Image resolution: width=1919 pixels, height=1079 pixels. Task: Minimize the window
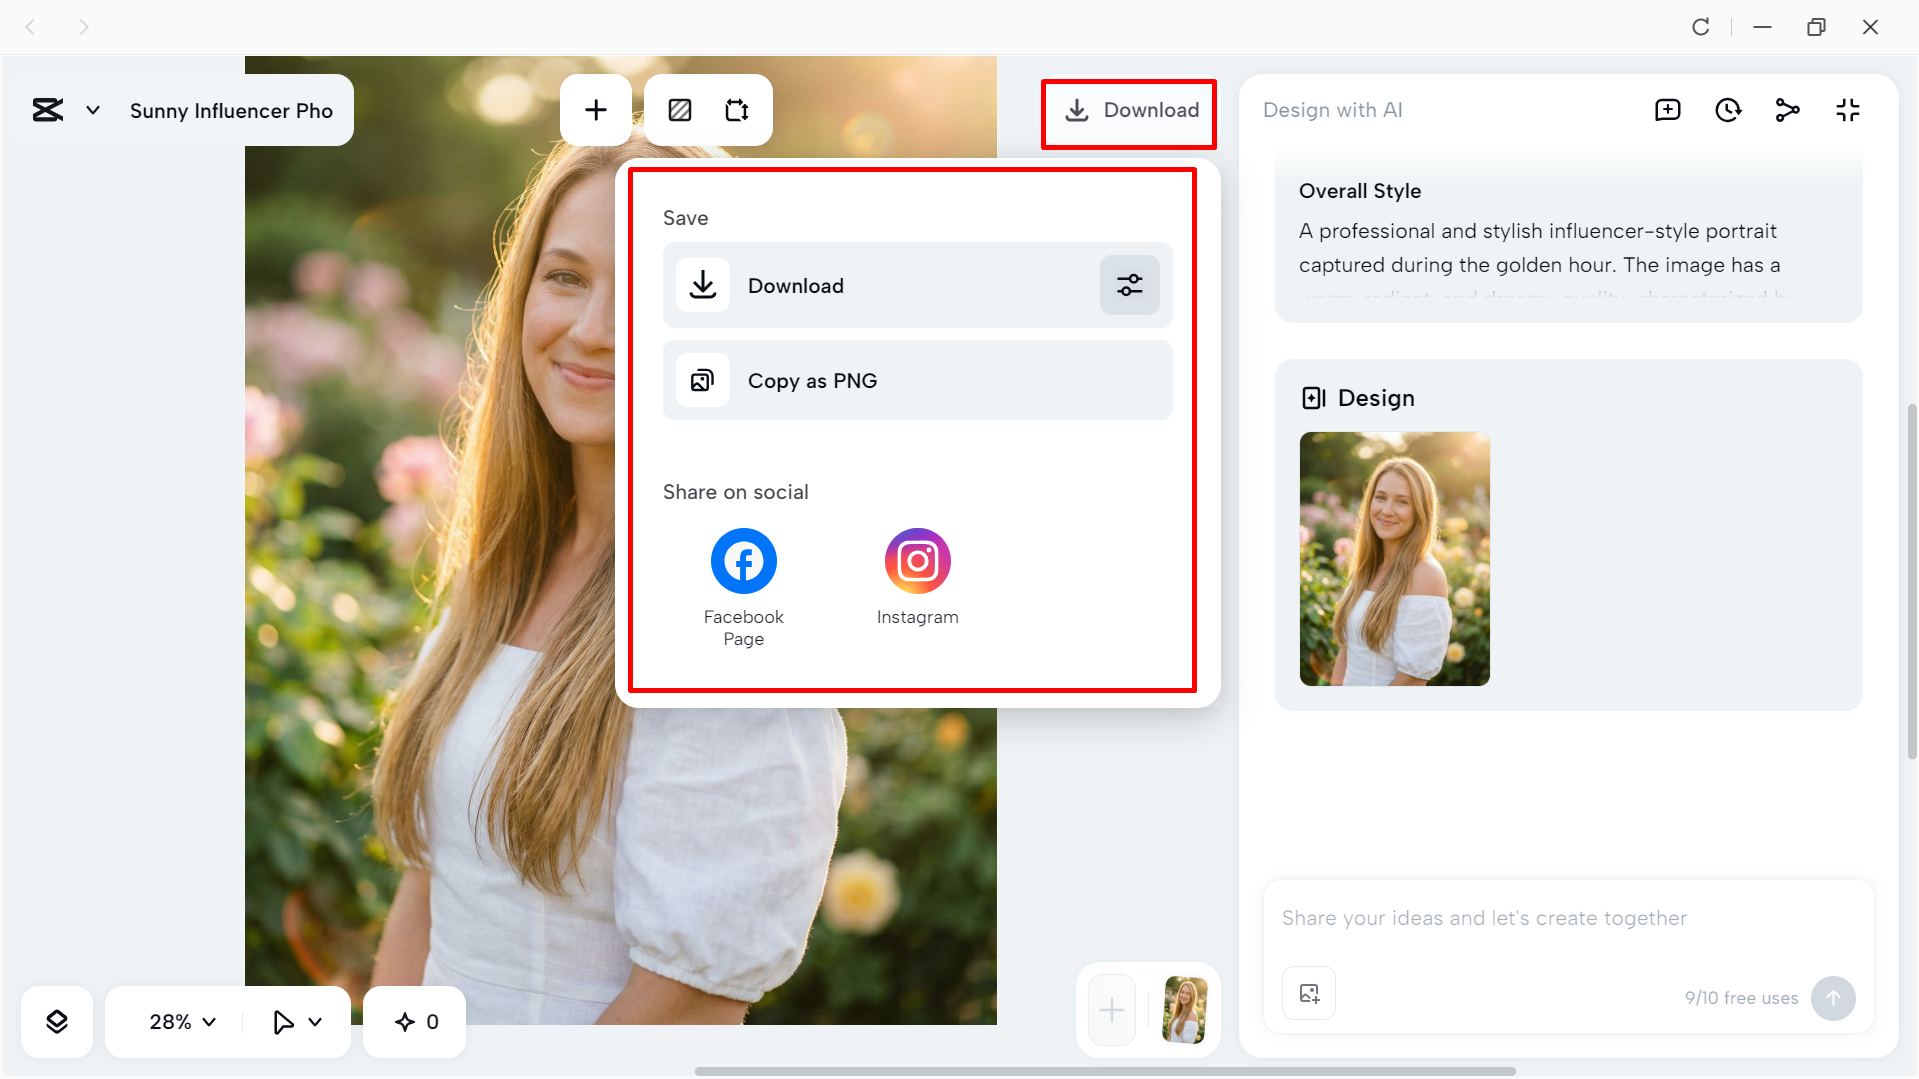coord(1763,27)
